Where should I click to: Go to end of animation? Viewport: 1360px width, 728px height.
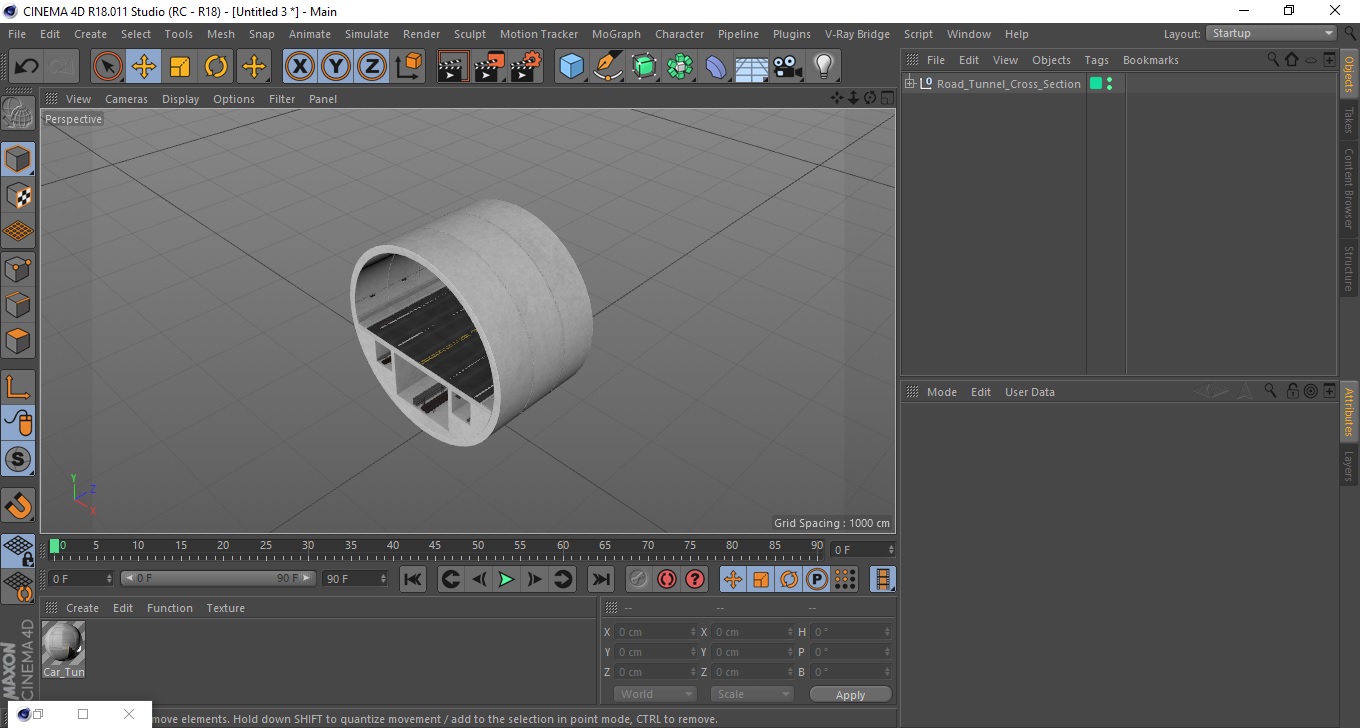point(601,579)
